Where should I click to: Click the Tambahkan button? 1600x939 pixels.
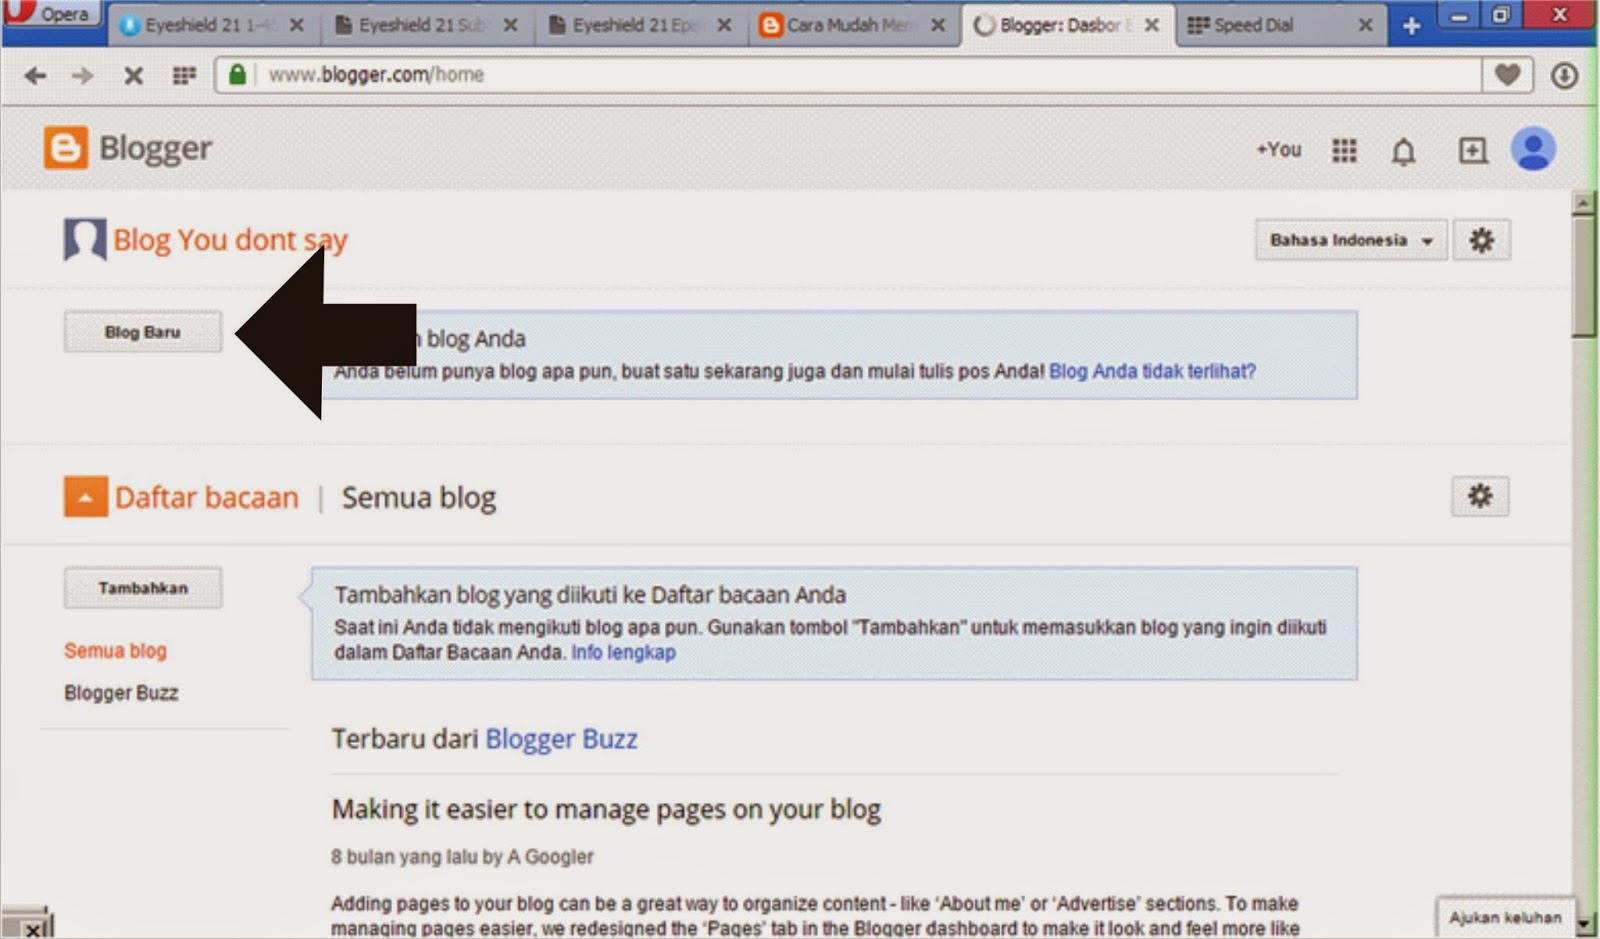(x=143, y=588)
